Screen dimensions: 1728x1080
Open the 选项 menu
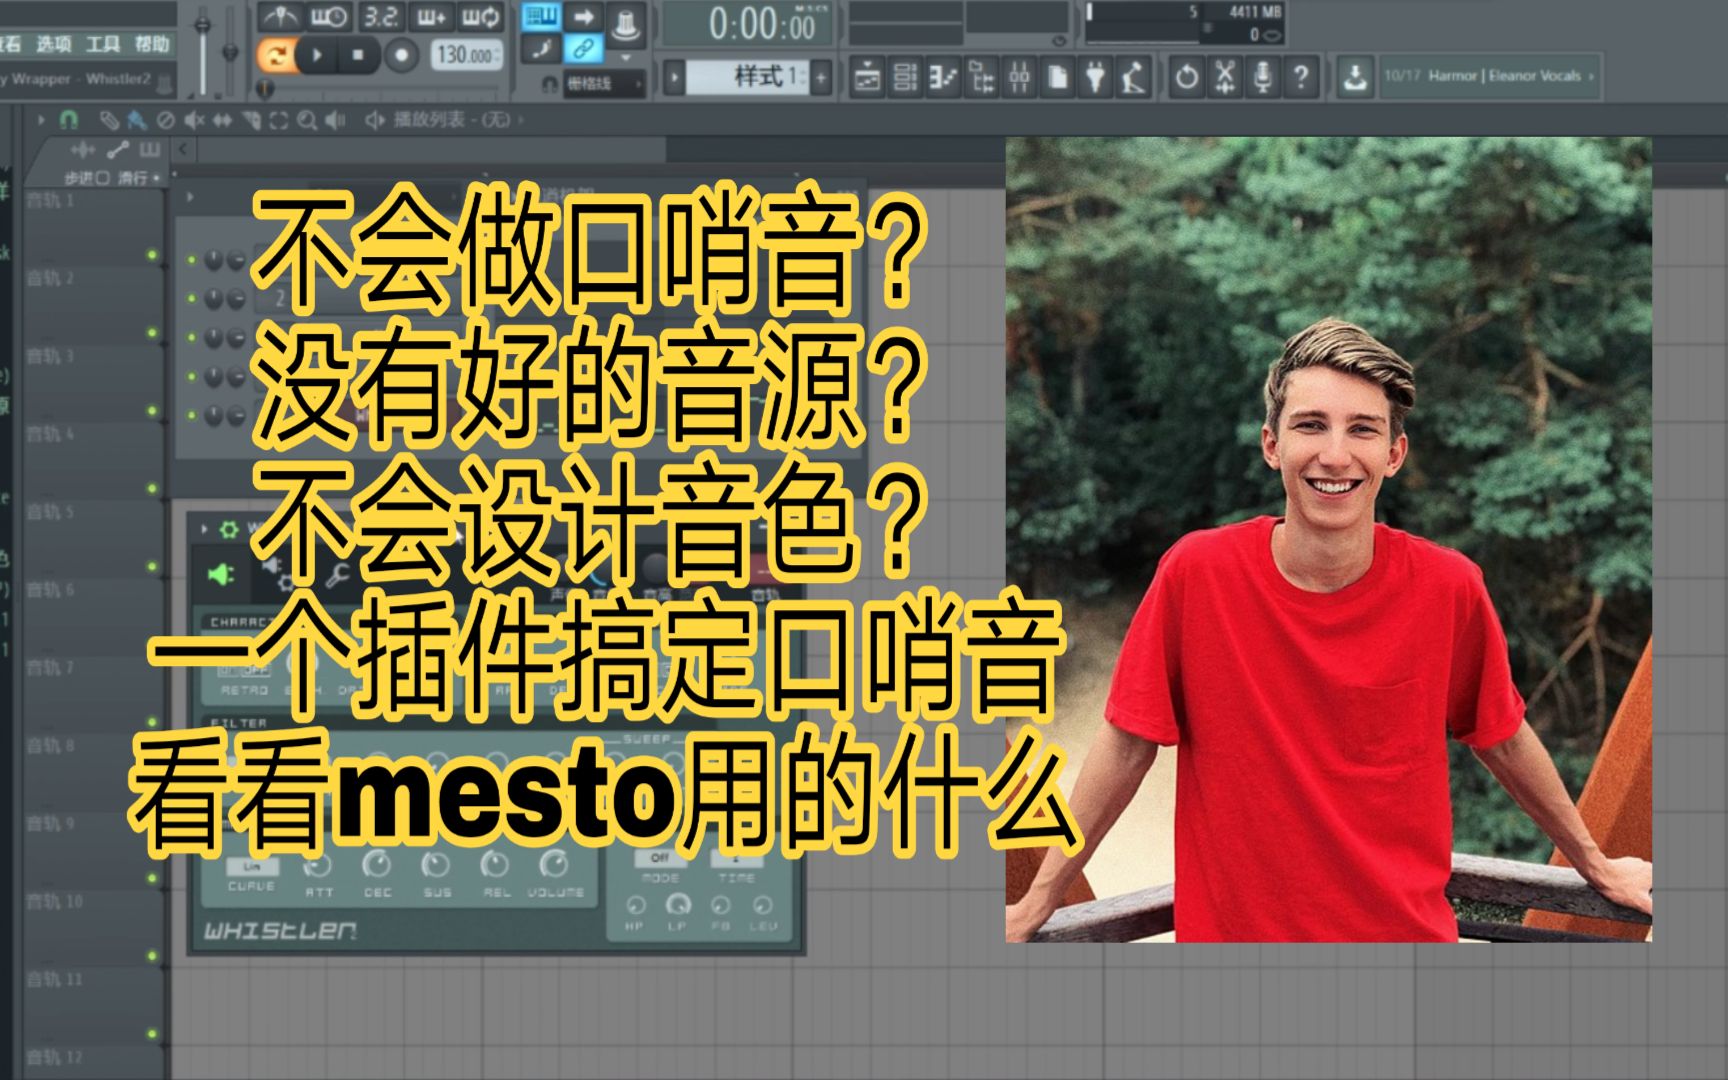coord(54,44)
